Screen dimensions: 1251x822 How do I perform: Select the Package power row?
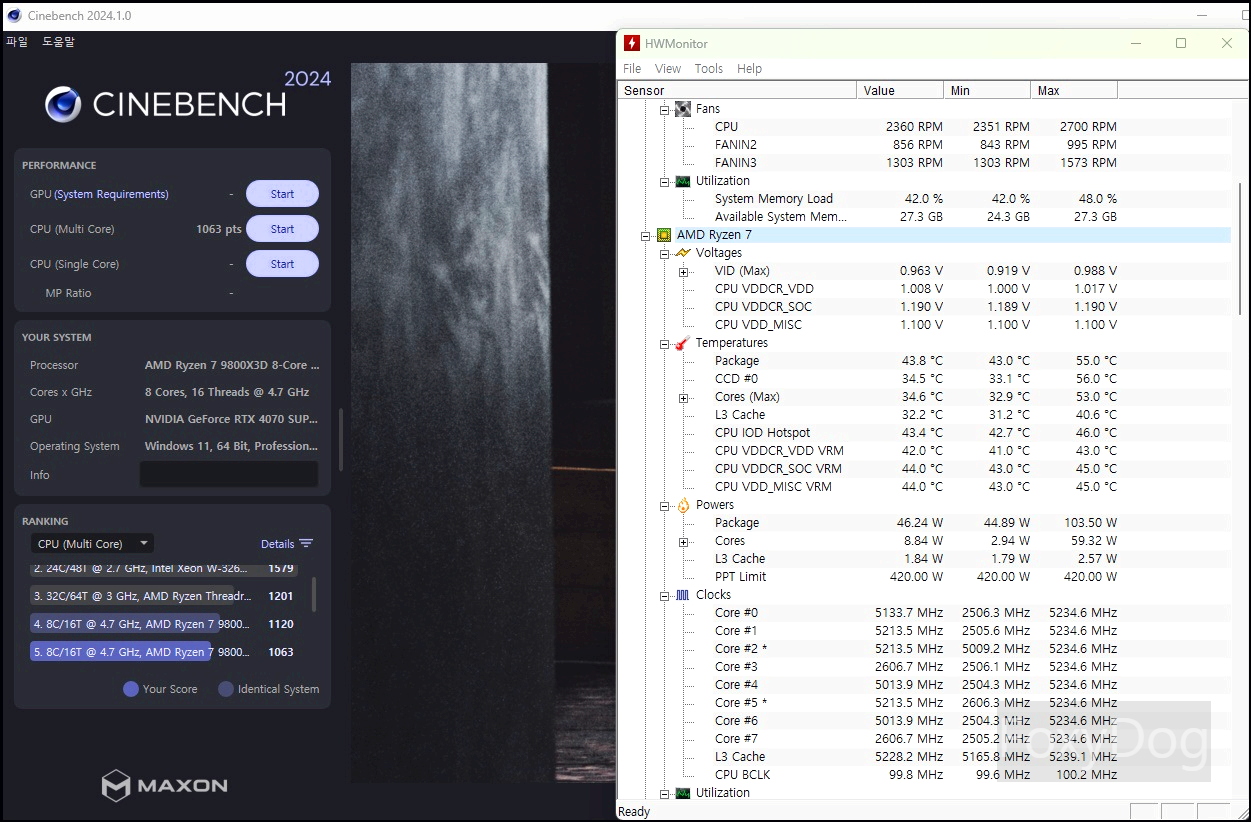point(915,523)
